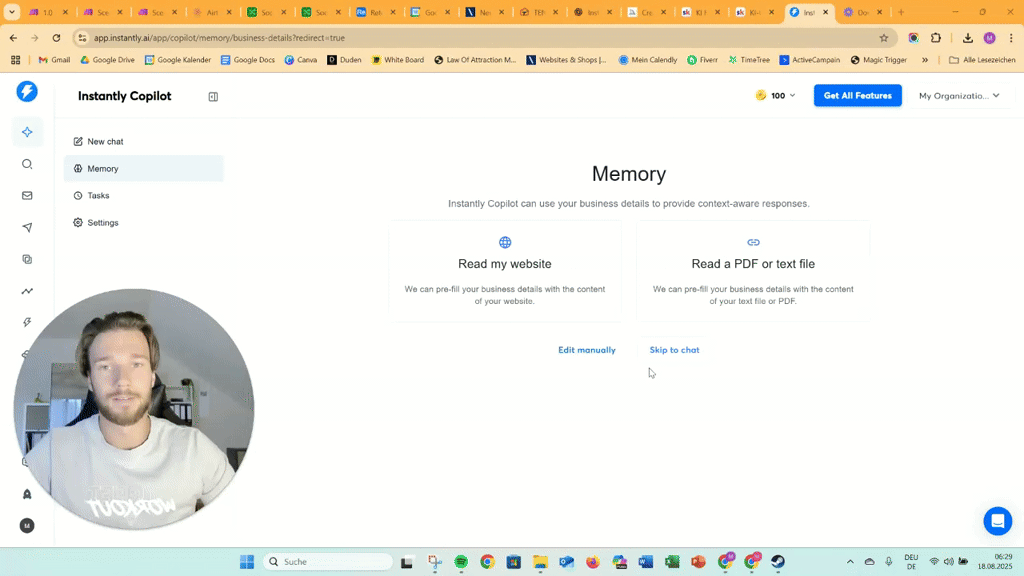This screenshot has height=576, width=1024.
Task: Open the user avatar at sidebar bottom
Action: coord(27,526)
